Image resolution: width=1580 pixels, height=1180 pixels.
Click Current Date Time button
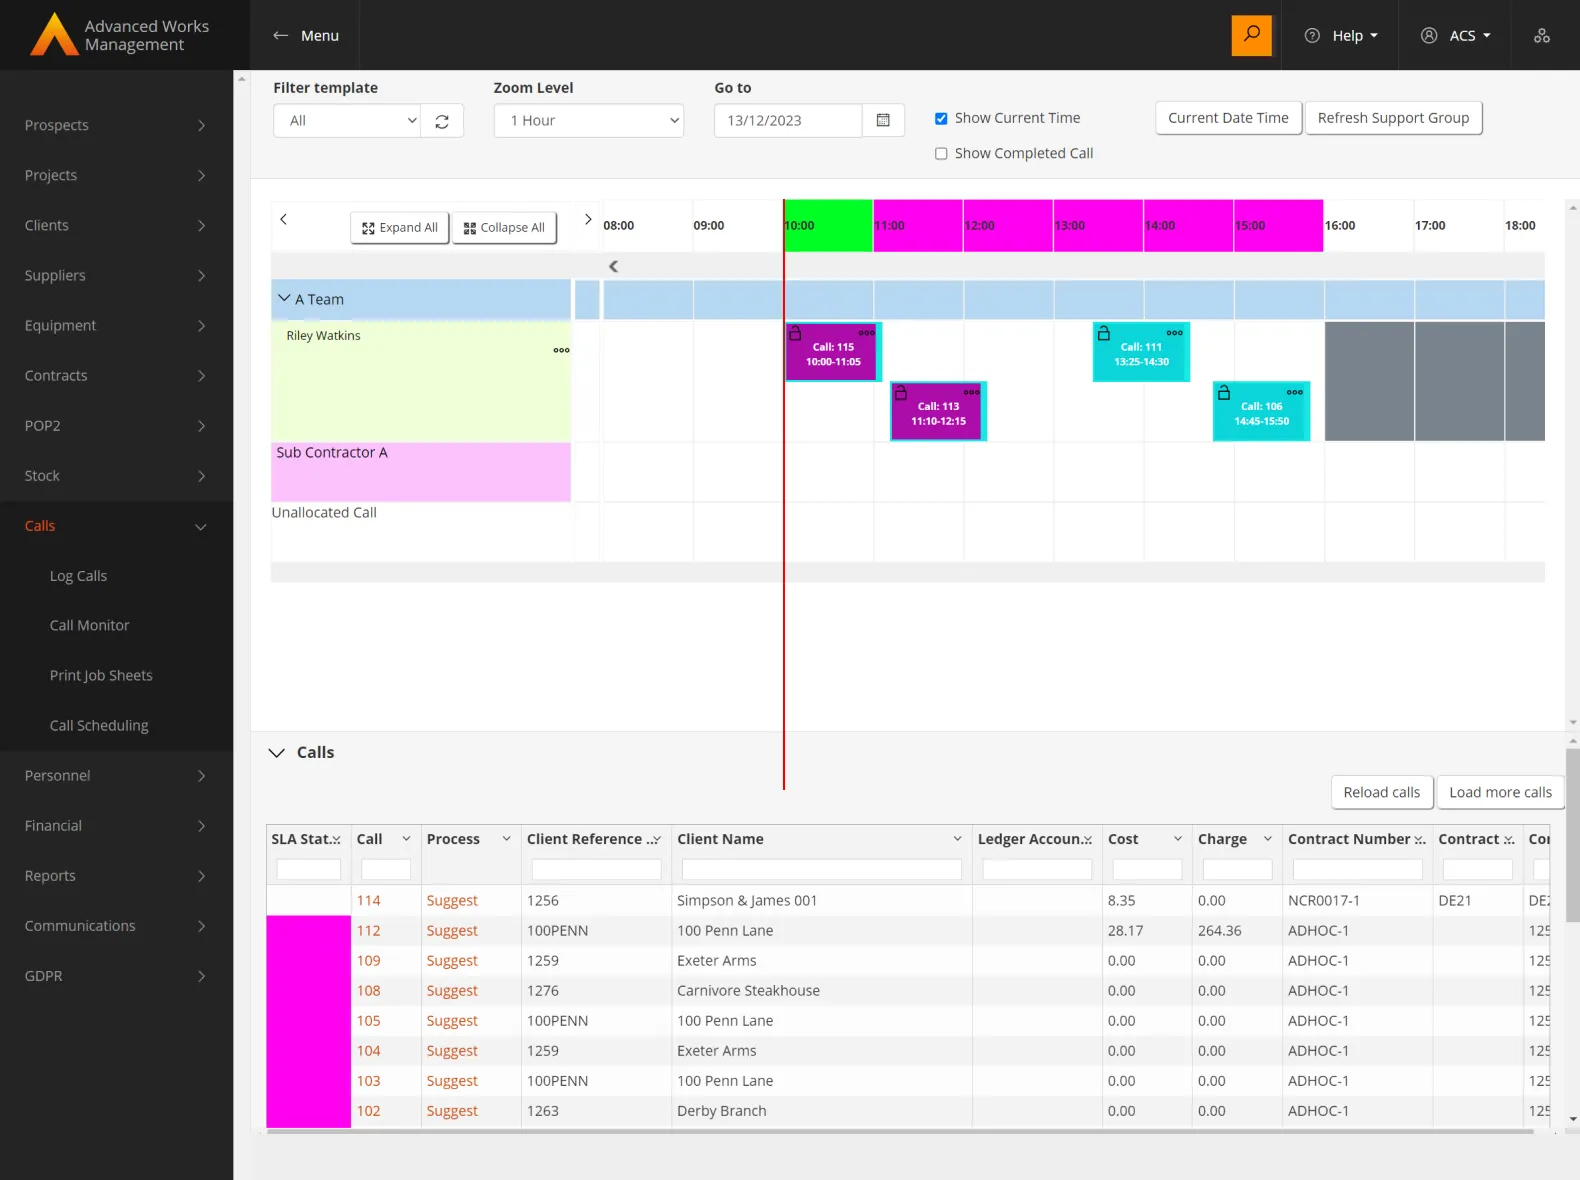(x=1228, y=118)
